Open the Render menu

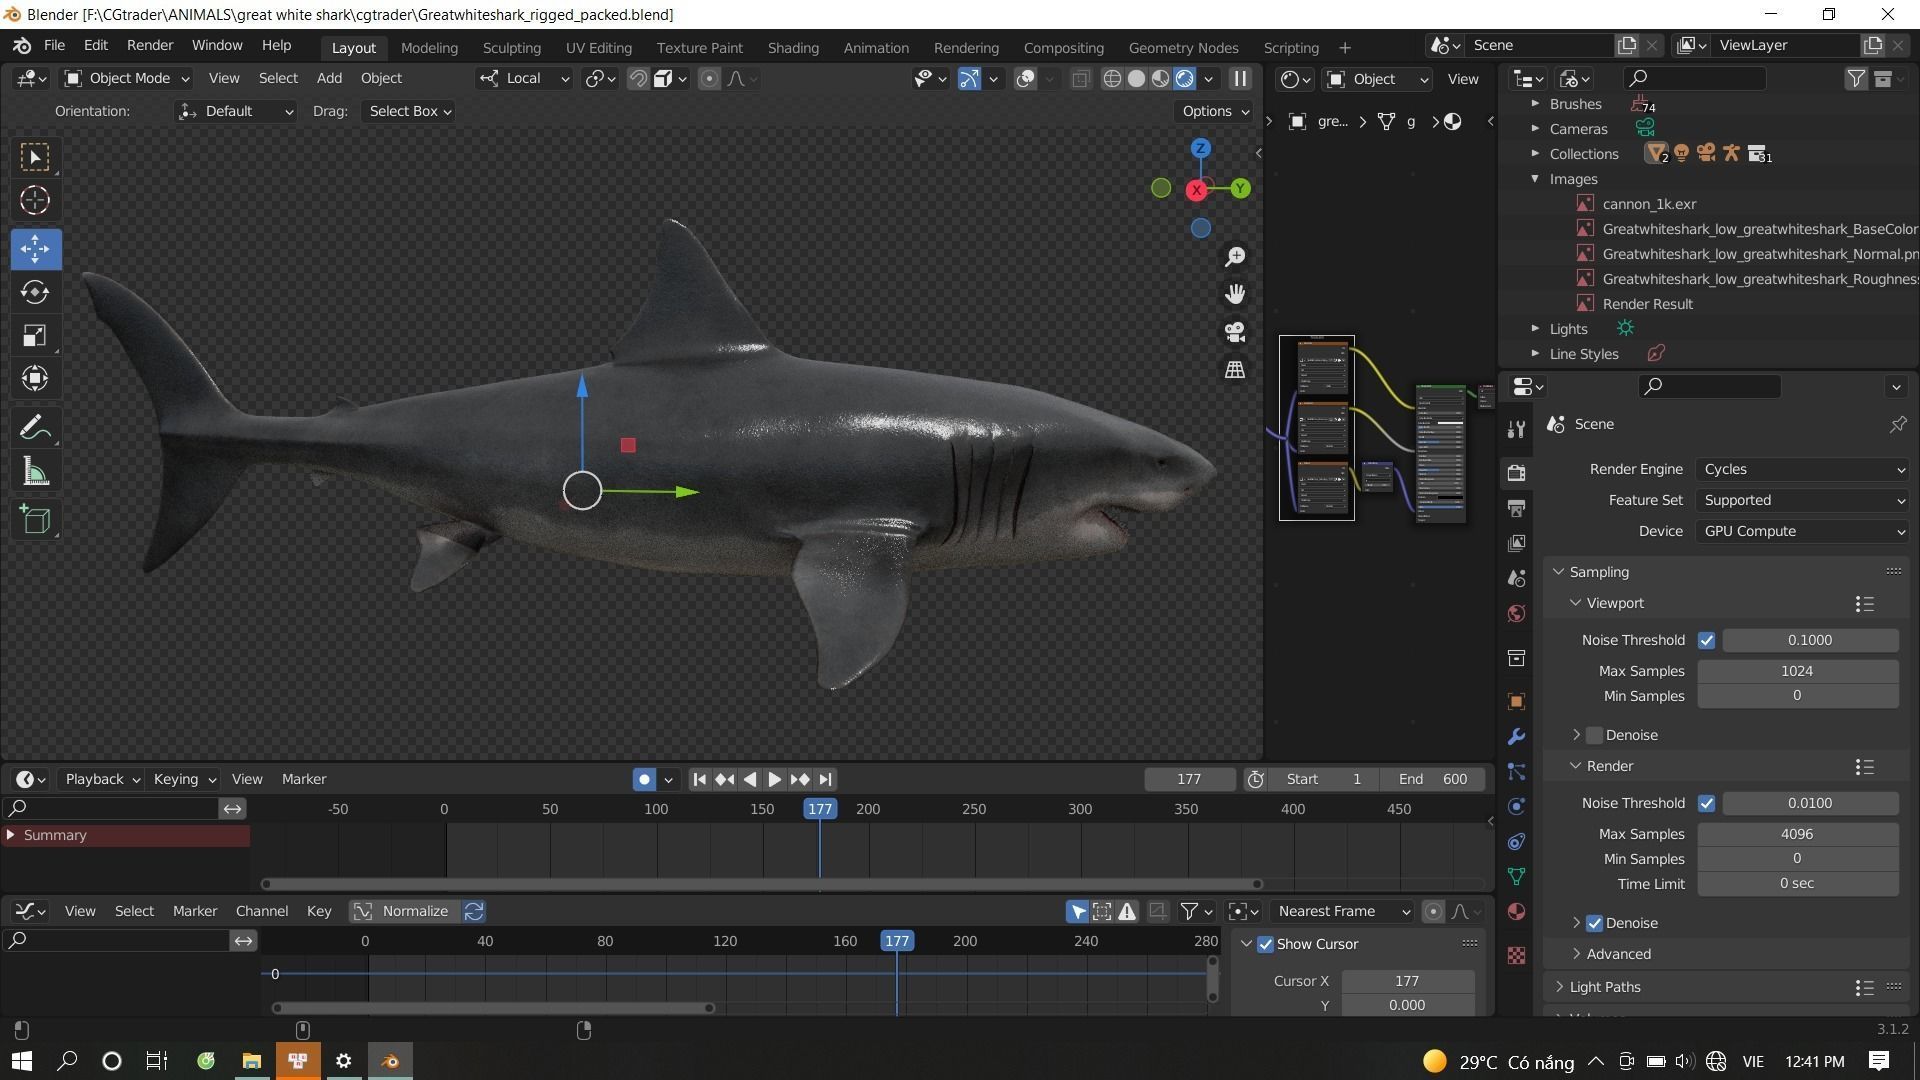[150, 46]
